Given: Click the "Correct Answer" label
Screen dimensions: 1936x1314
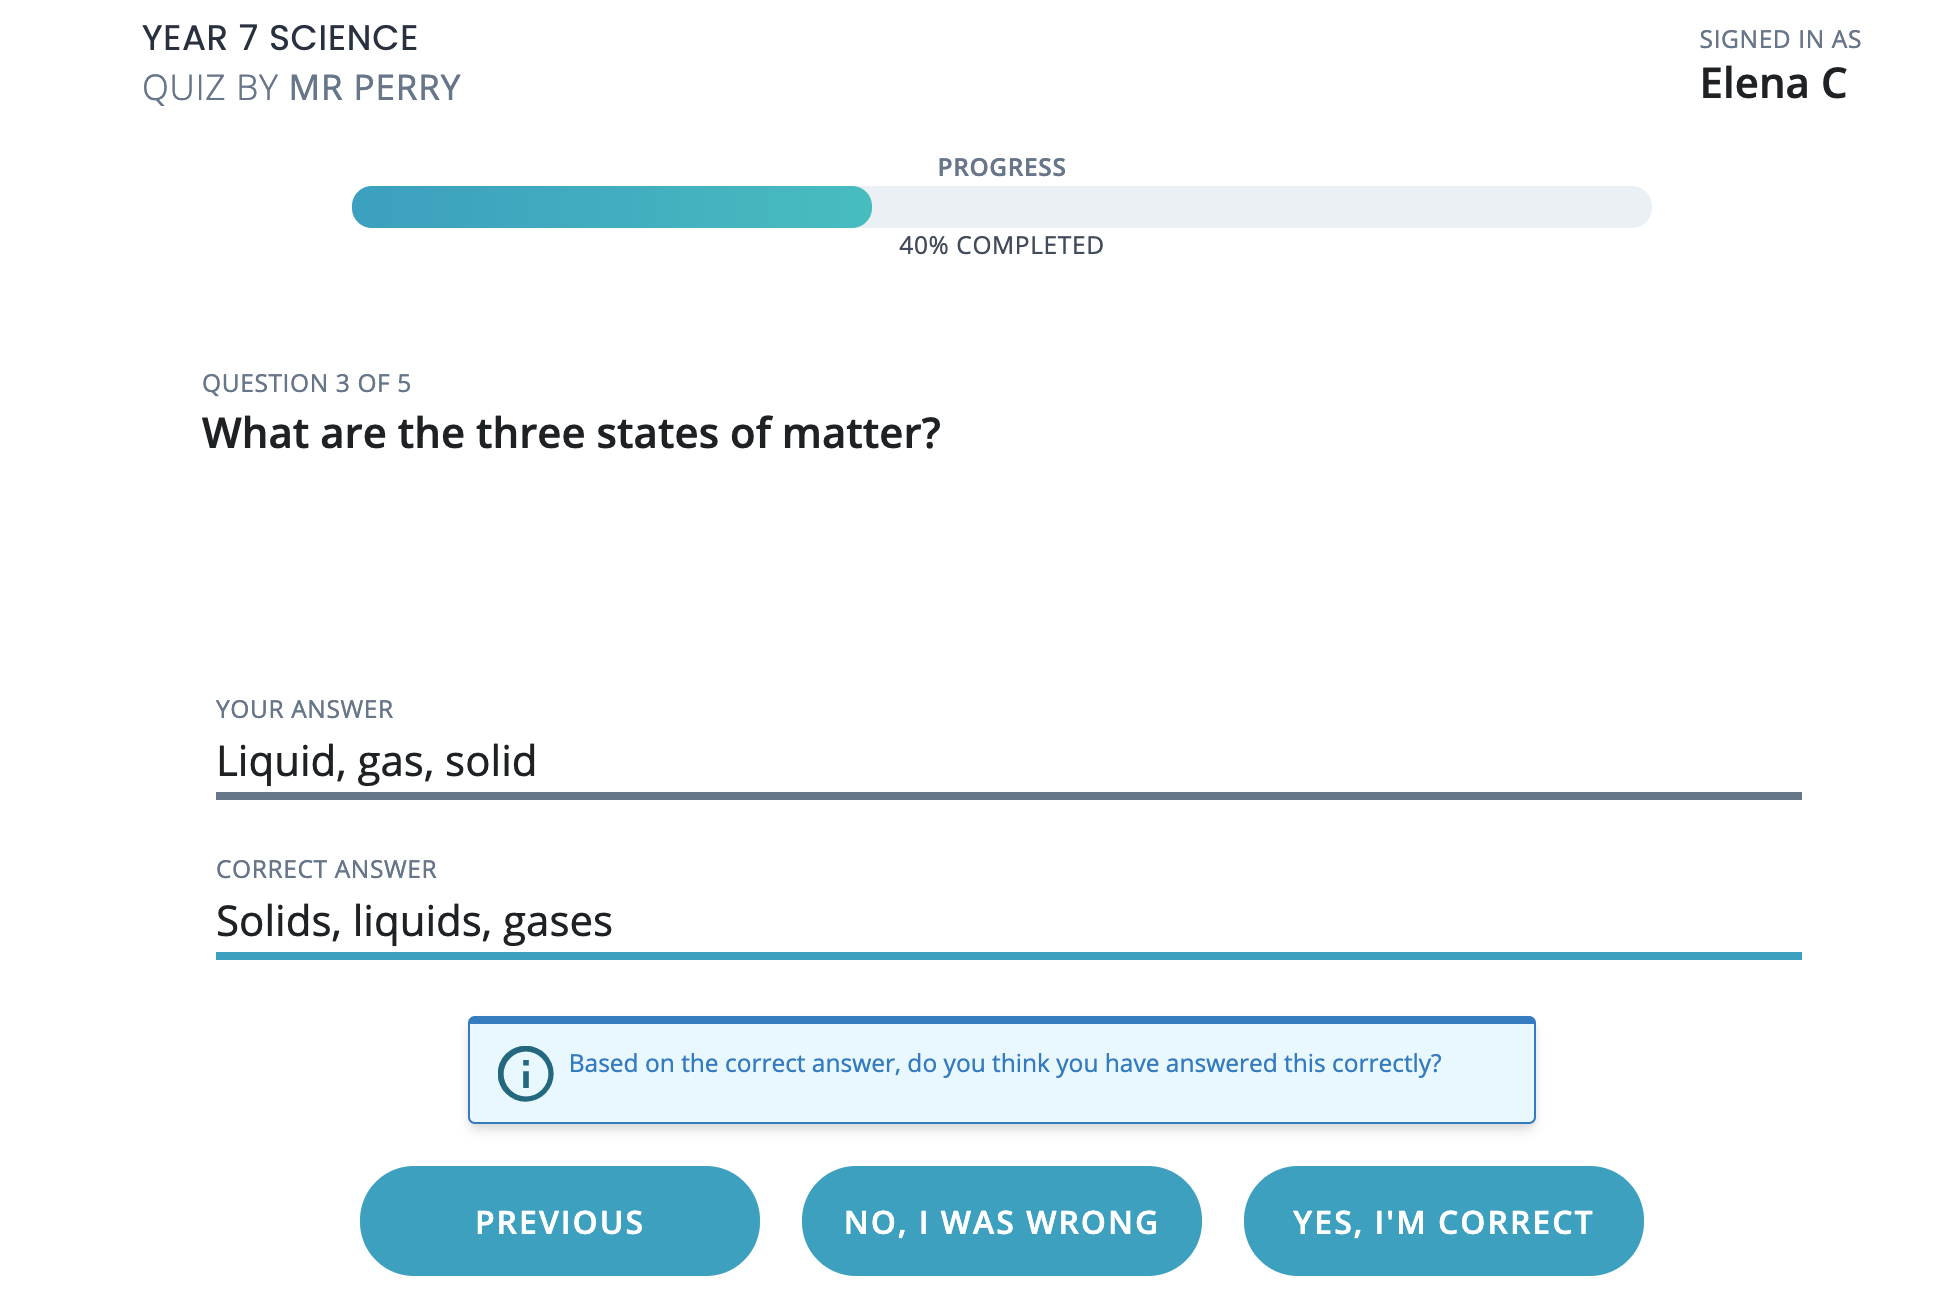Looking at the screenshot, I should pyautogui.click(x=326, y=870).
